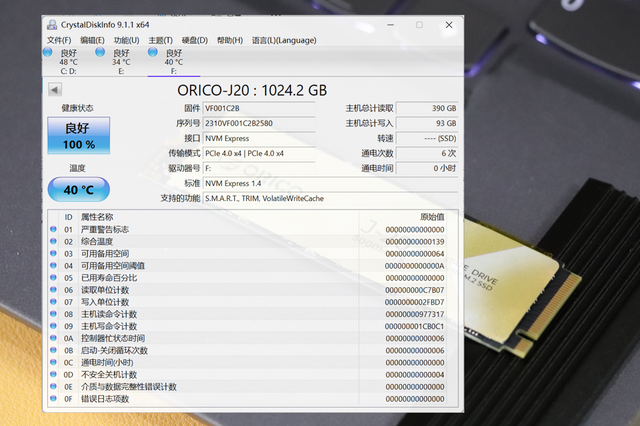Select the raw value 0000000000000A

click(x=415, y=266)
